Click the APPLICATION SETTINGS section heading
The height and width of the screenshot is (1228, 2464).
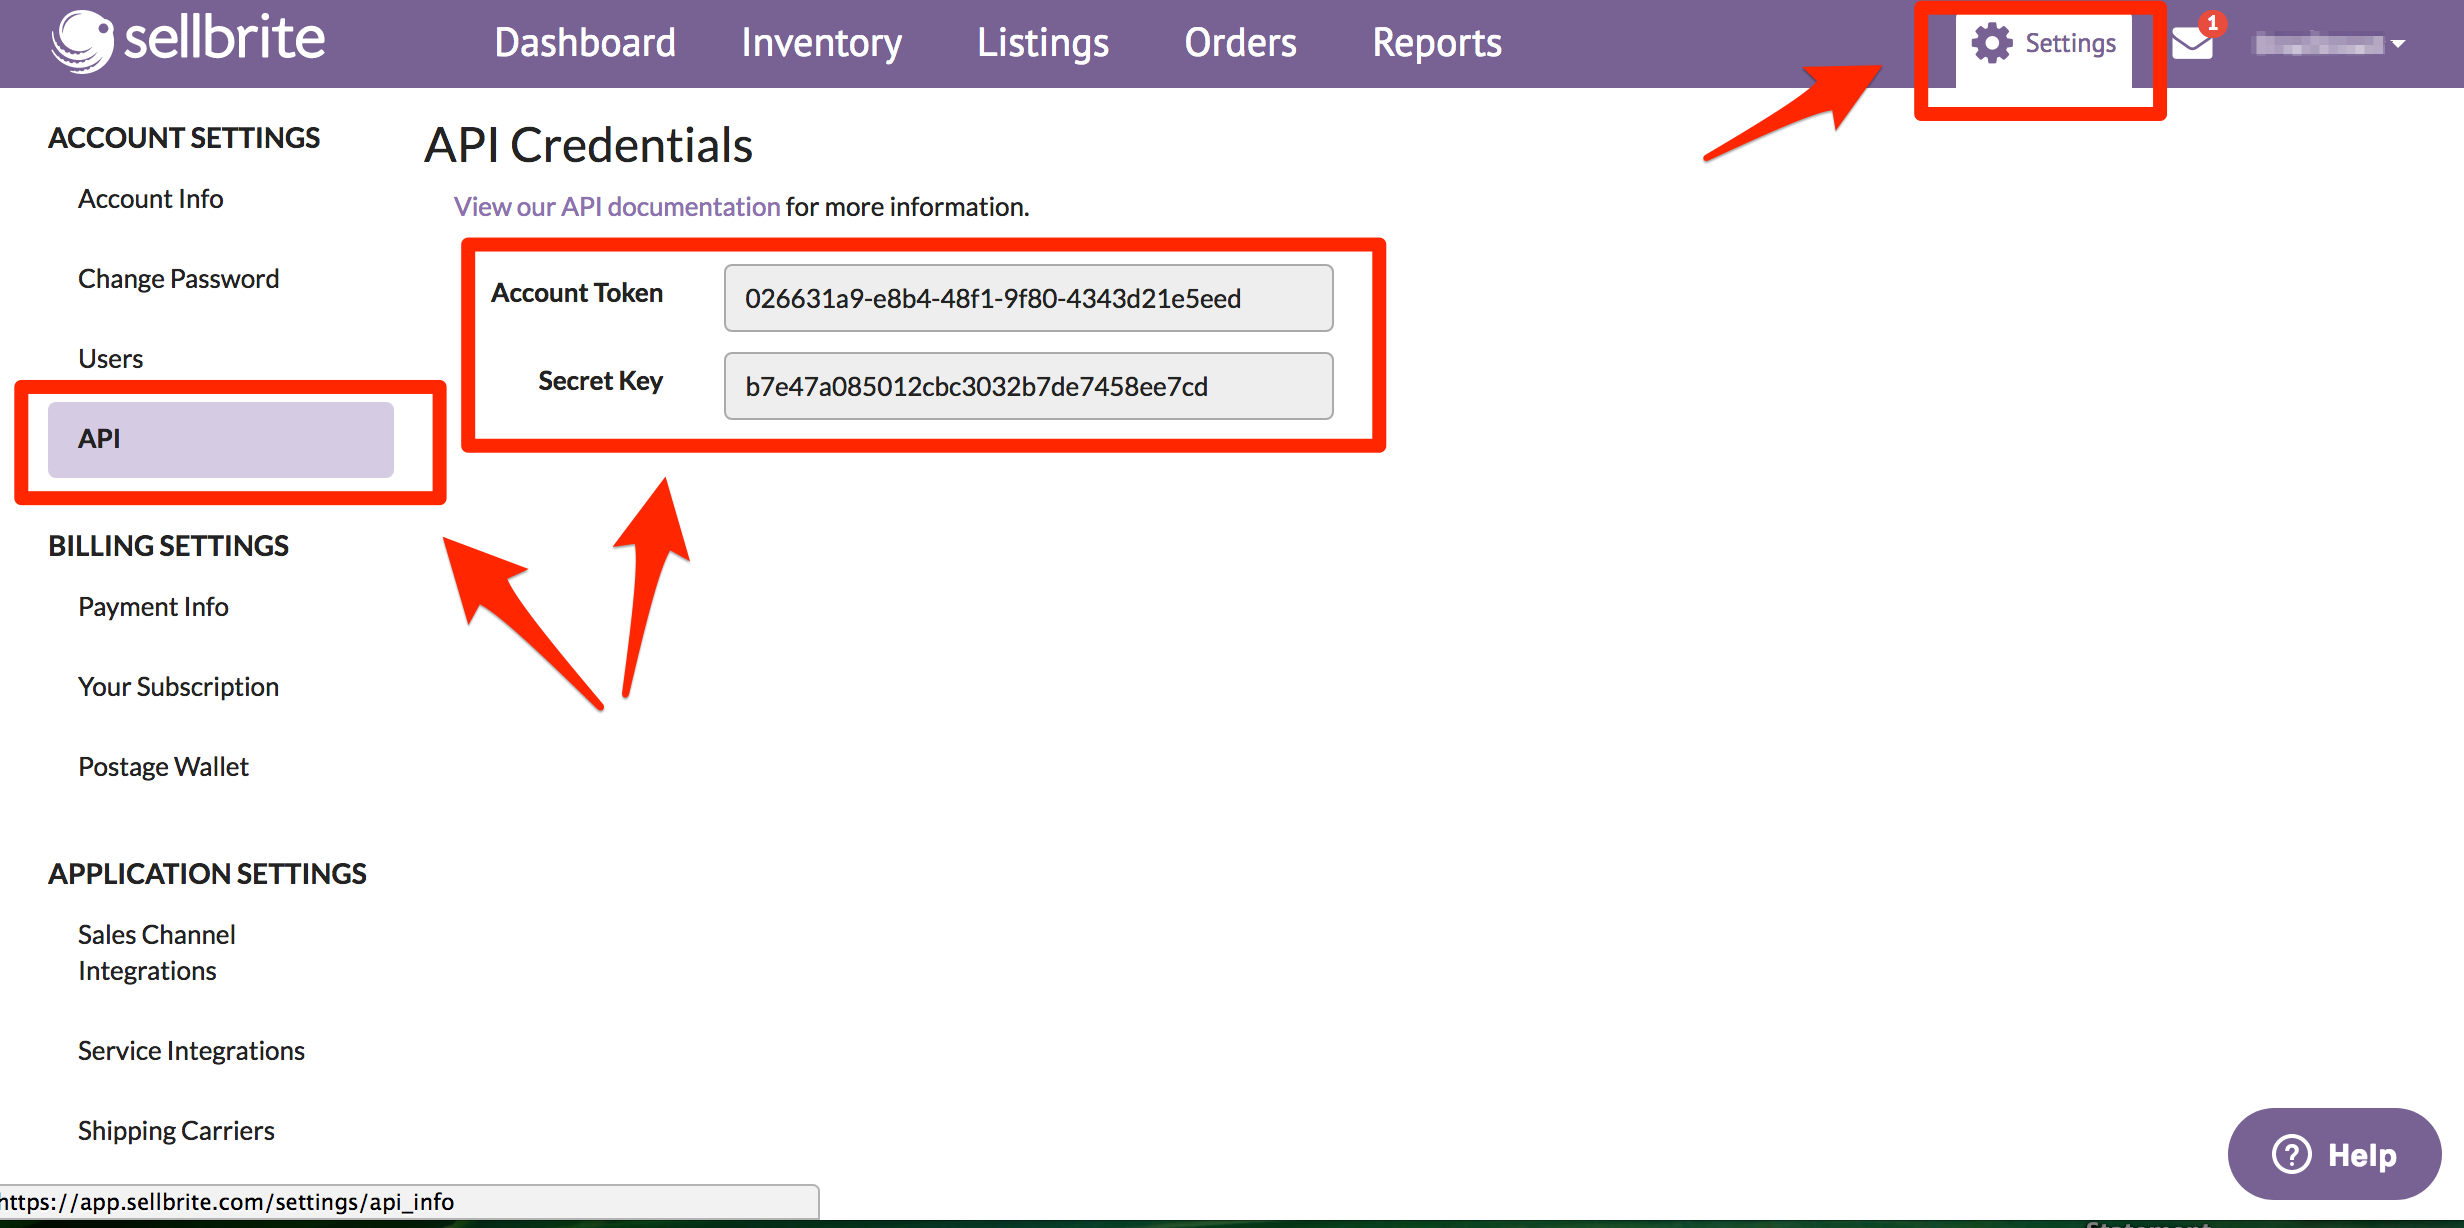[x=208, y=874]
